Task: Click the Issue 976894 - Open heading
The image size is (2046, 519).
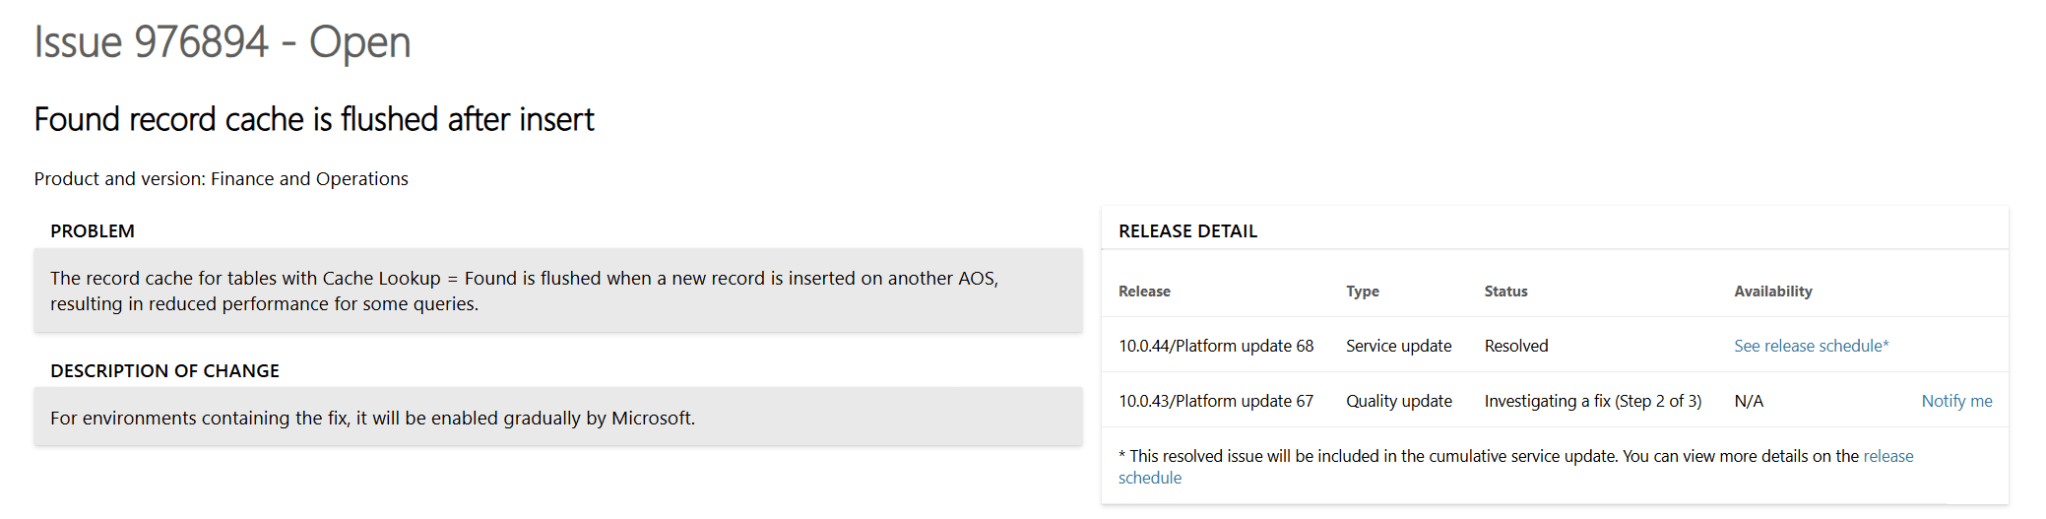Action: pyautogui.click(x=222, y=43)
